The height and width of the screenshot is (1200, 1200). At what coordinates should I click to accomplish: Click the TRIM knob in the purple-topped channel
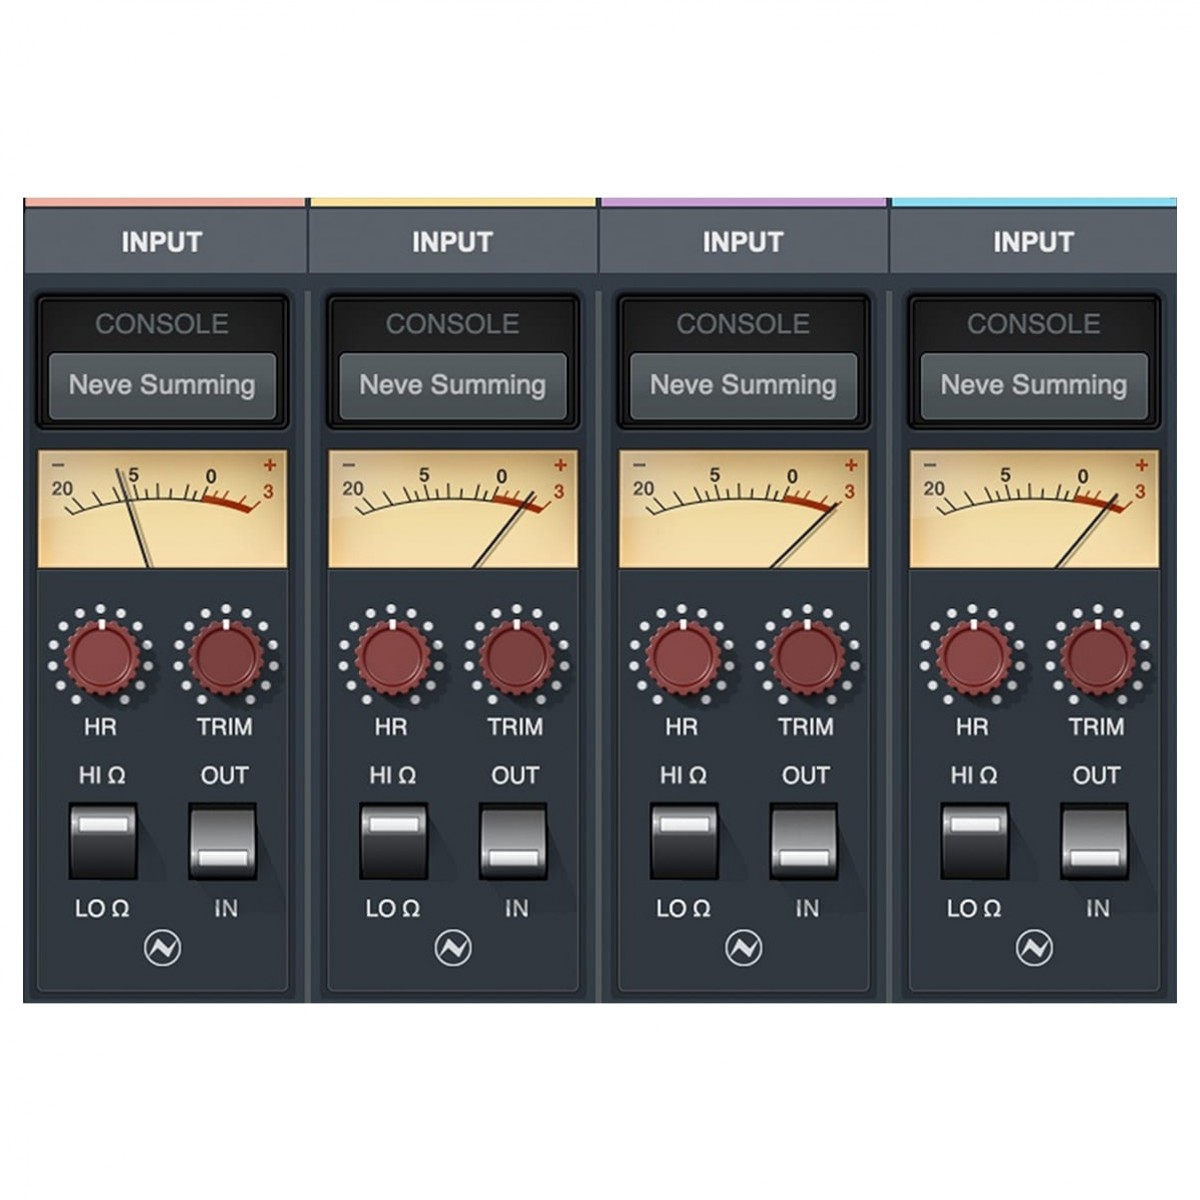coord(807,656)
